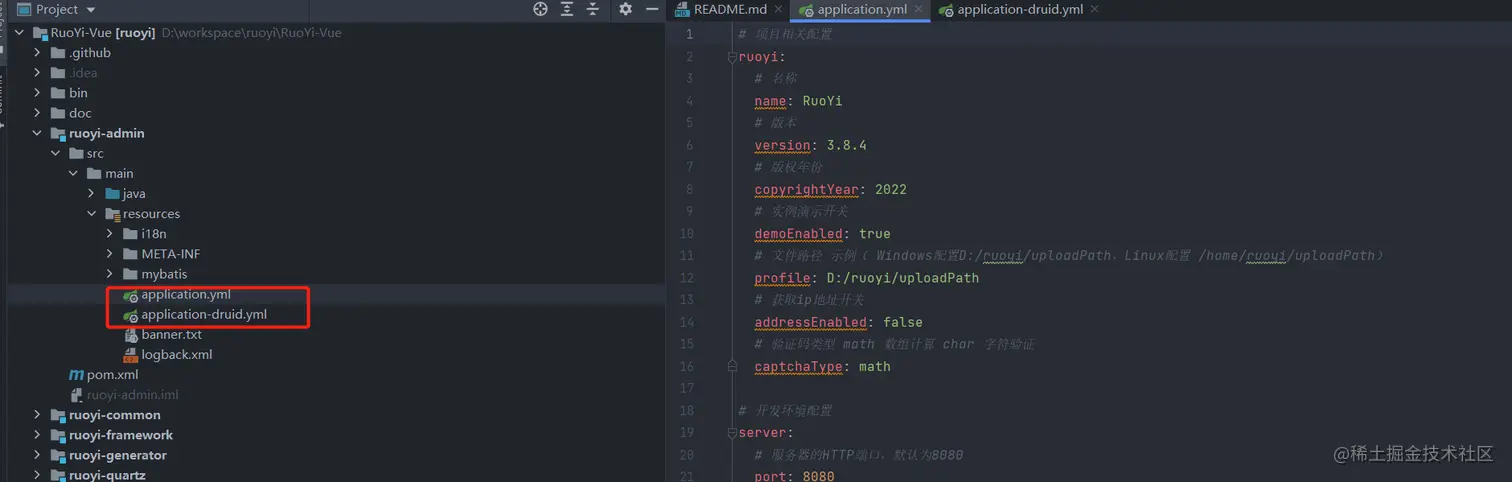Switch to the application-druid.yml editor tab
Image resolution: width=1512 pixels, height=482 pixels.
(x=1020, y=10)
